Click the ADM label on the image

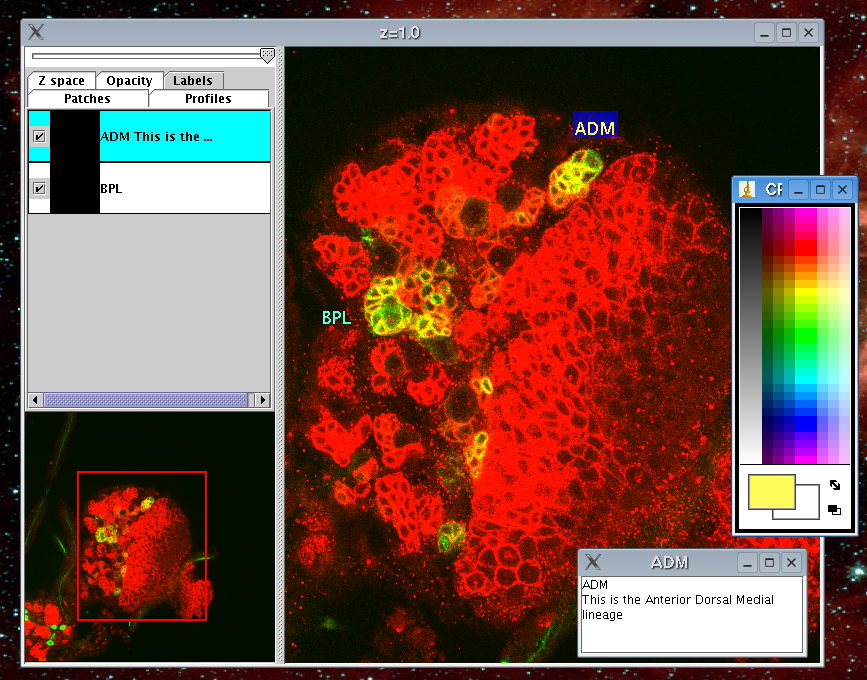coord(595,127)
